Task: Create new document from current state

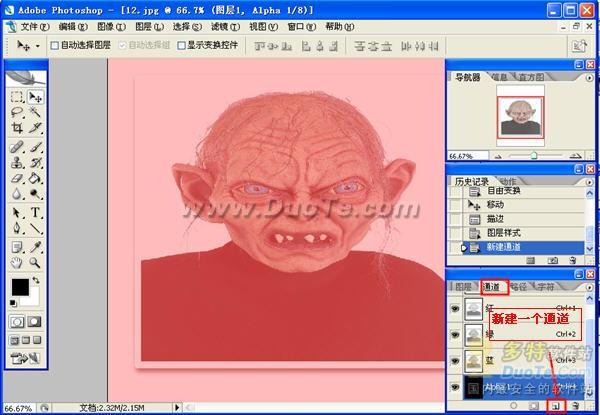Action: (530, 260)
